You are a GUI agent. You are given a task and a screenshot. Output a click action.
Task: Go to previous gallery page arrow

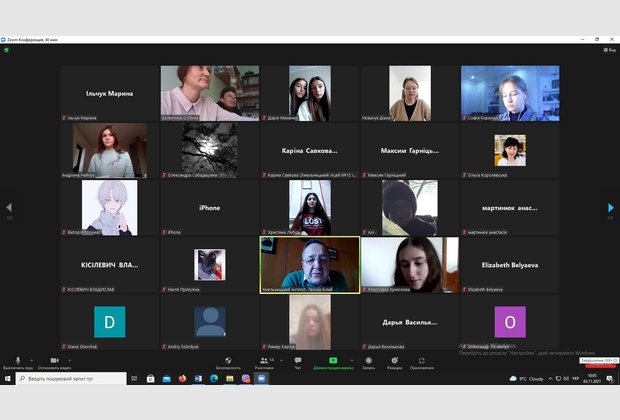tap(9, 207)
